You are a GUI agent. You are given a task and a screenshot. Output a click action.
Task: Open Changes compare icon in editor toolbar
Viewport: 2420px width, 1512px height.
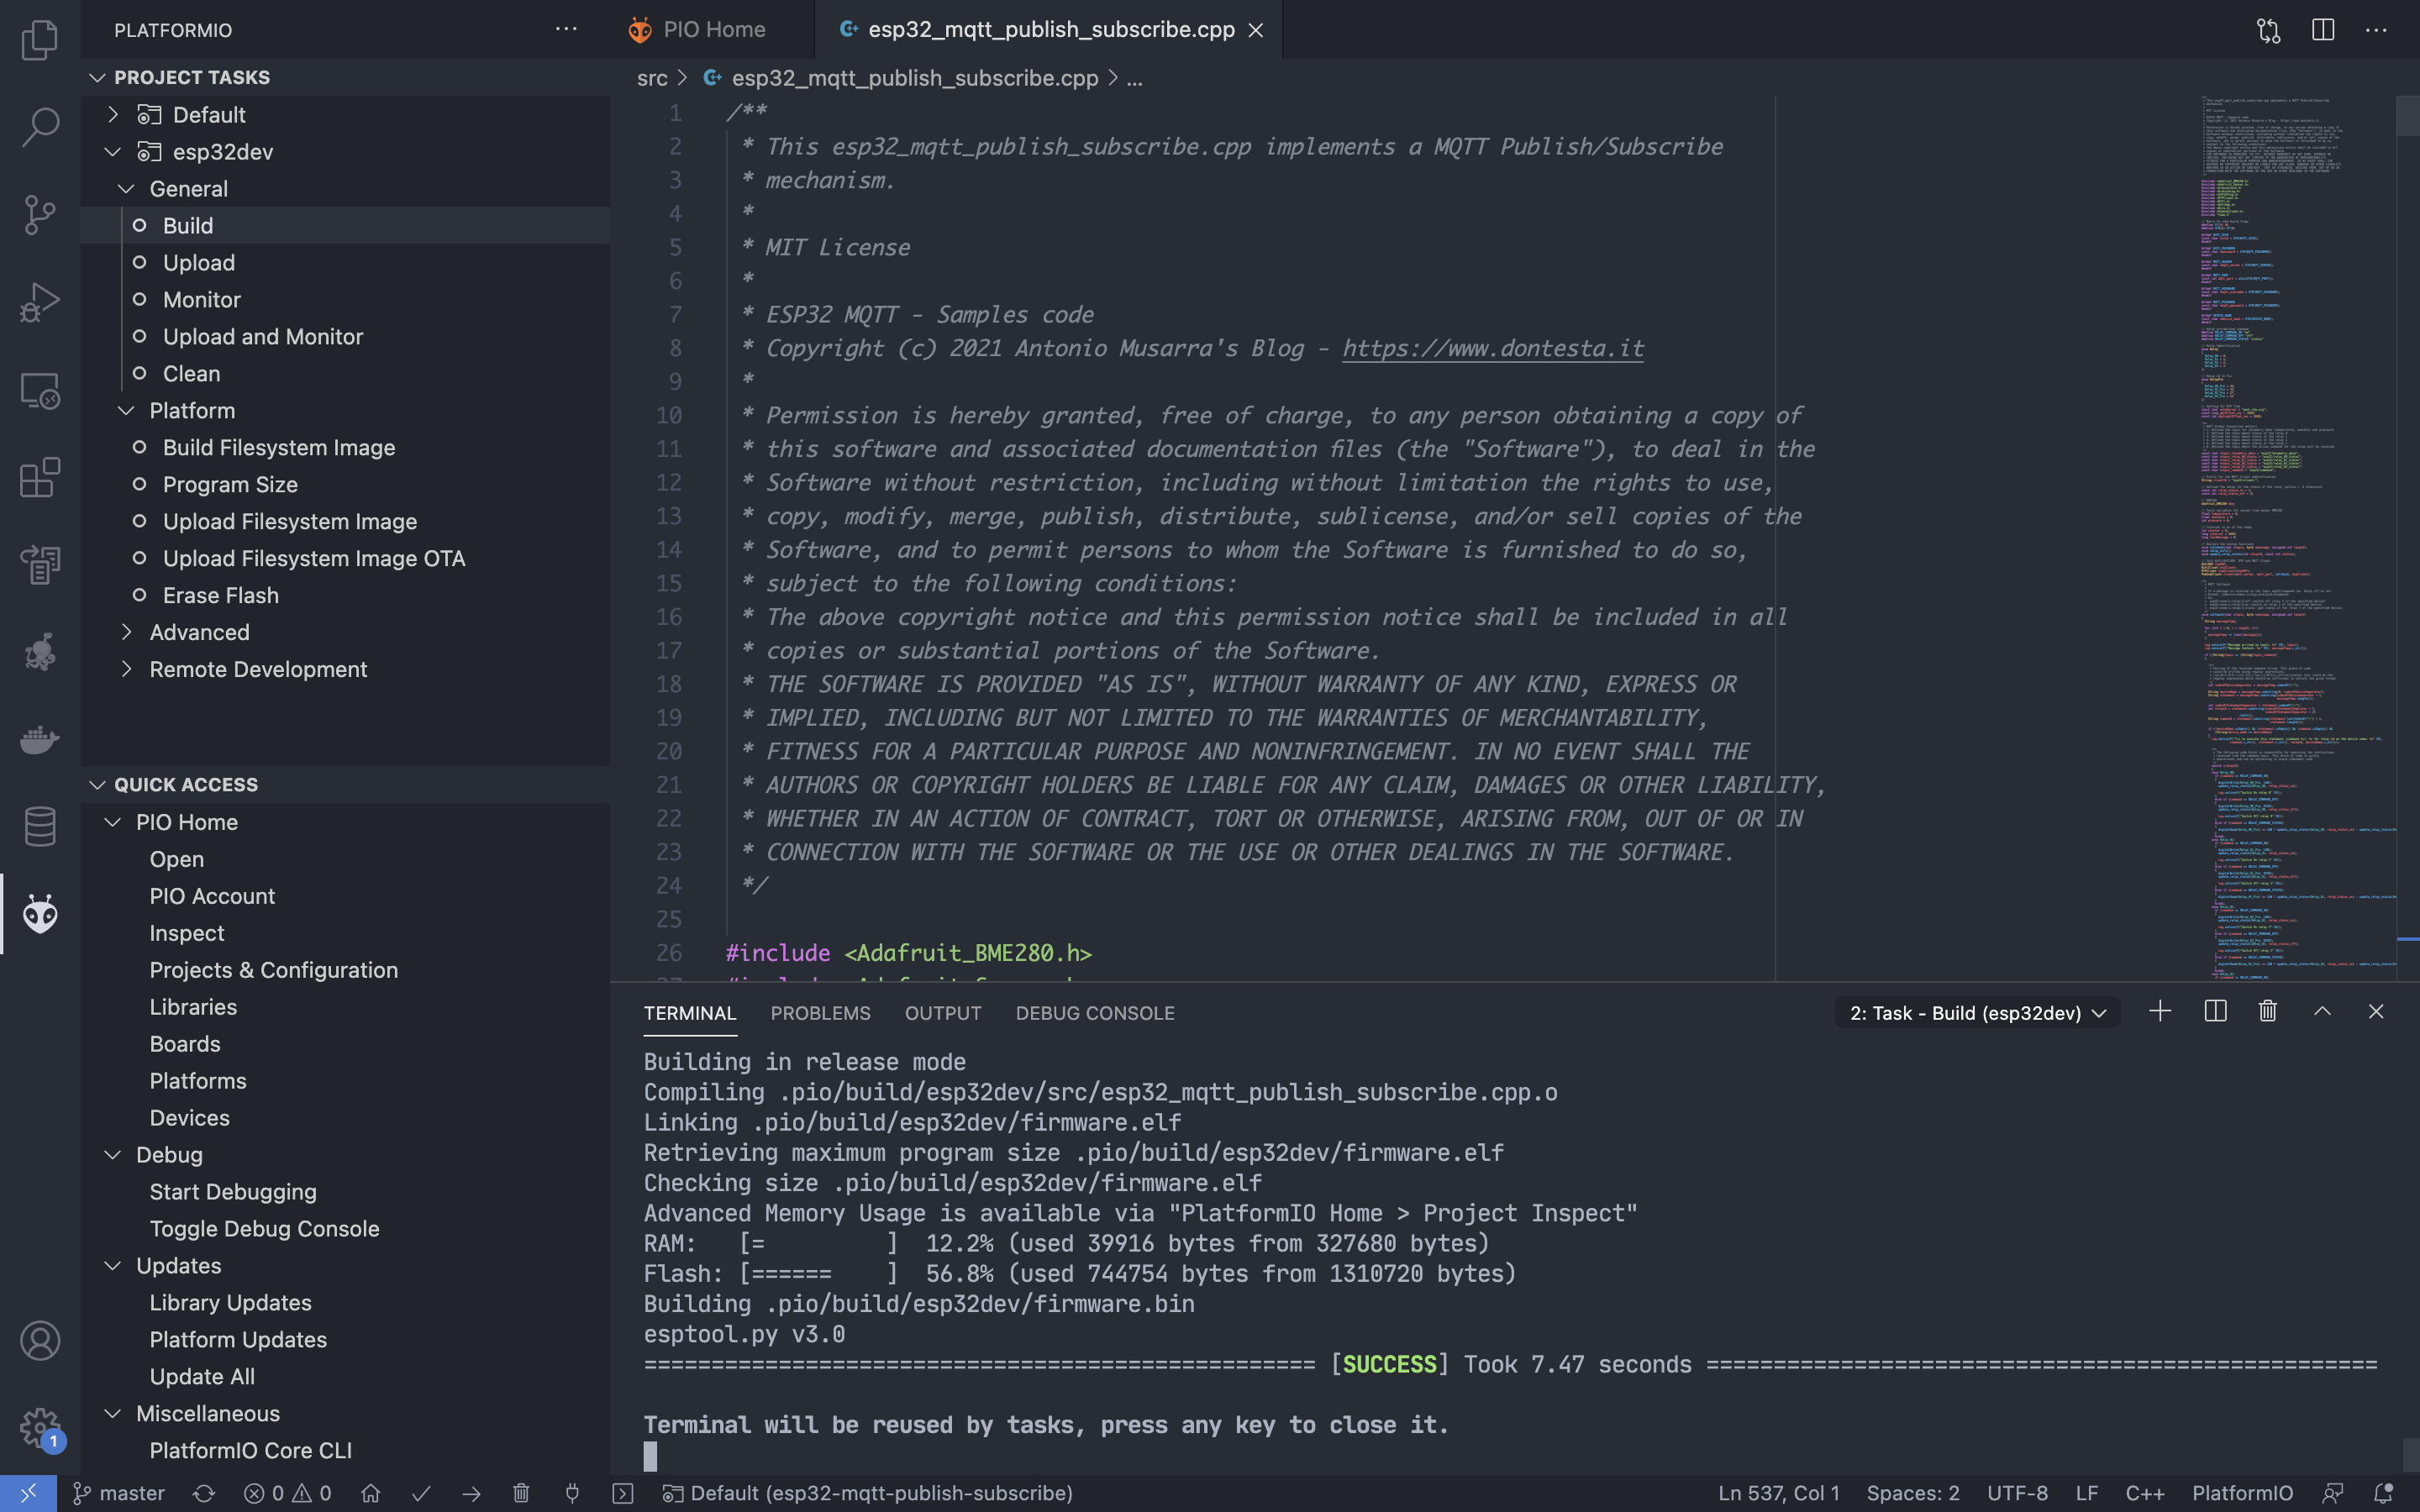point(2269,30)
